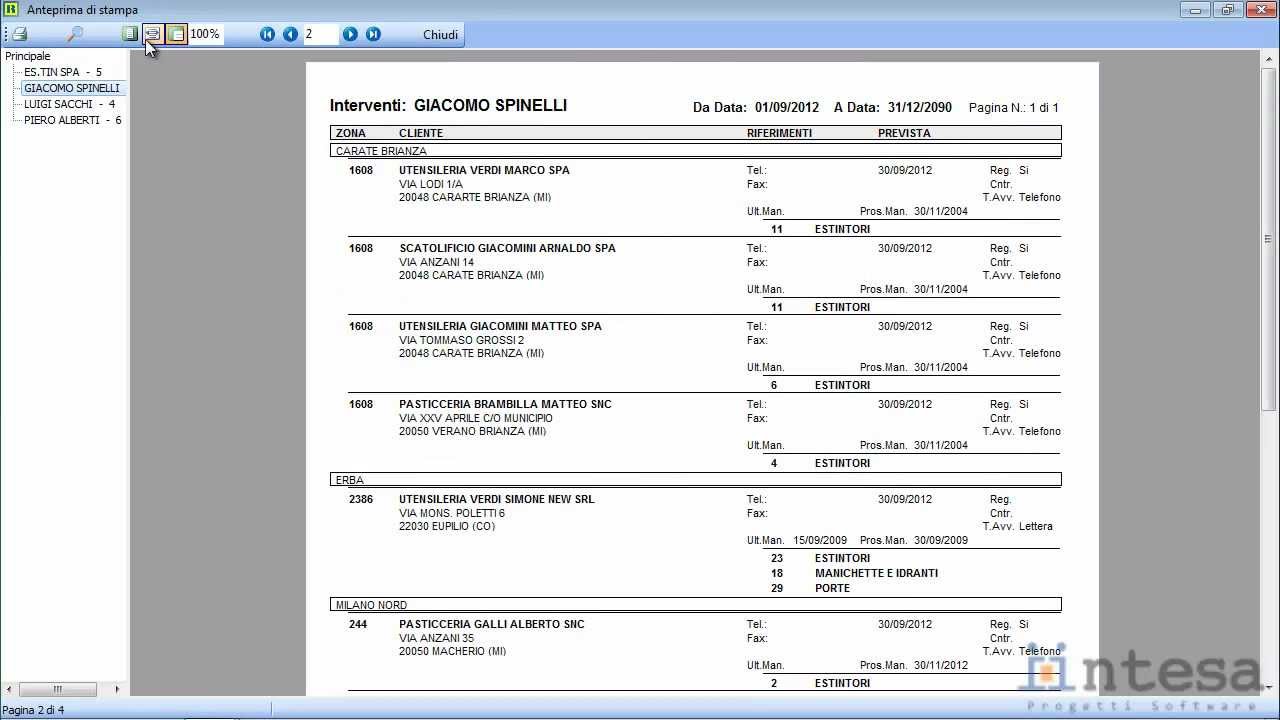Click 'UTENSILERIA VERDI MARCO SPA' client name
The width and height of the screenshot is (1280, 720).
[x=484, y=170]
